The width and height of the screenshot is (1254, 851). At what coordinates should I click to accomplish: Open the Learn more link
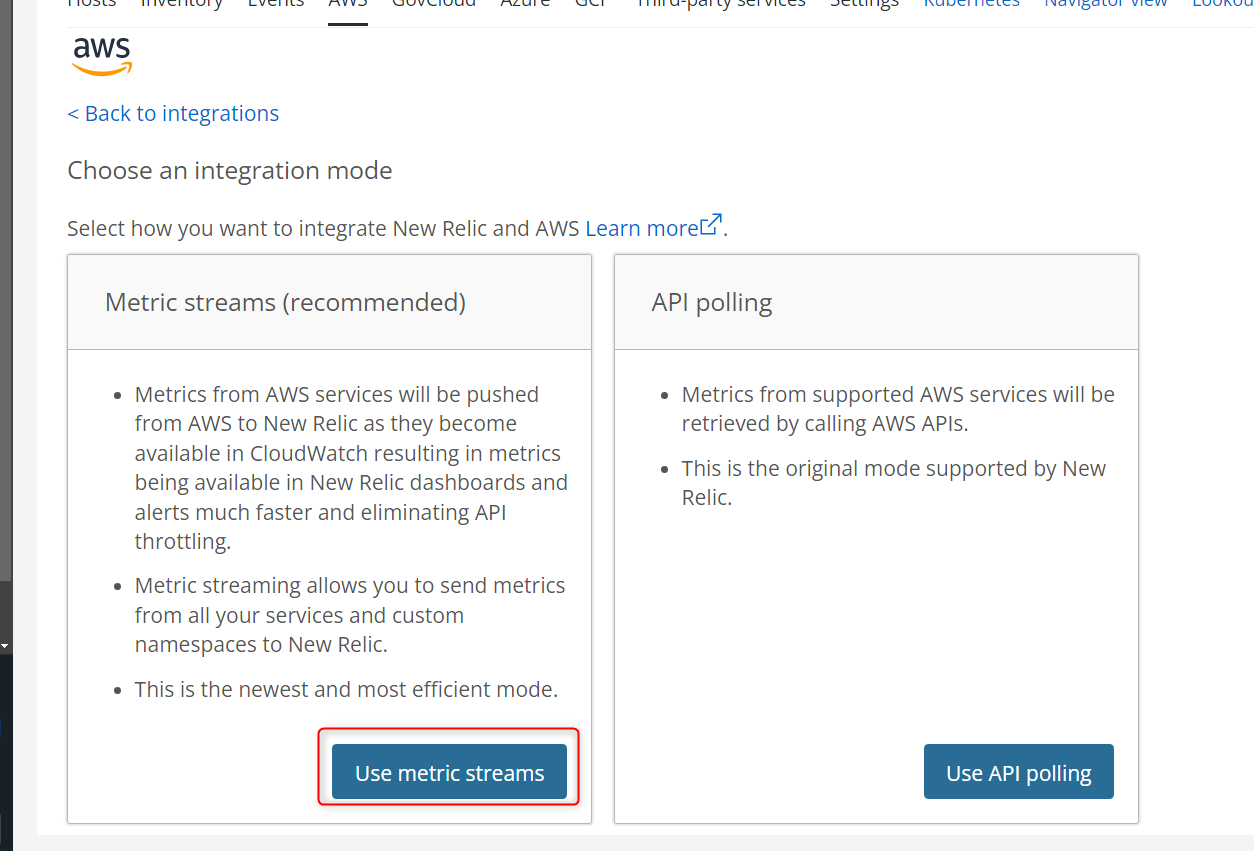tap(641, 228)
